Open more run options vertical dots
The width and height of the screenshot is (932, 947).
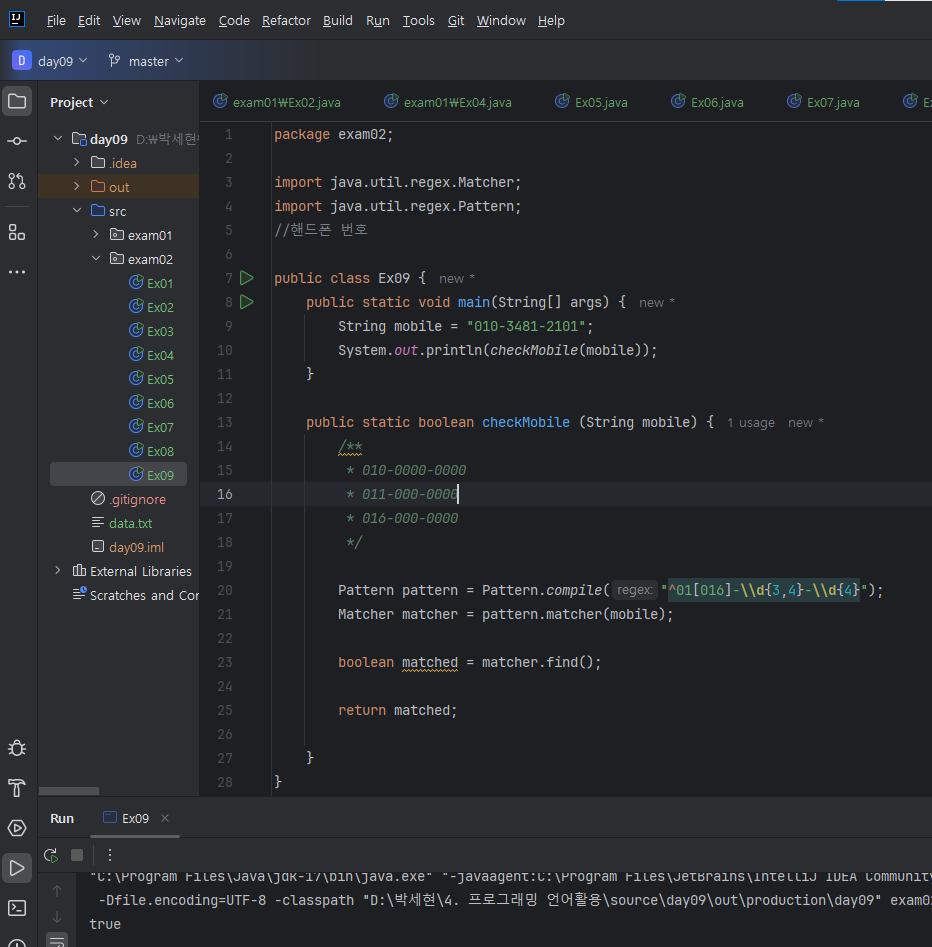[x=109, y=855]
